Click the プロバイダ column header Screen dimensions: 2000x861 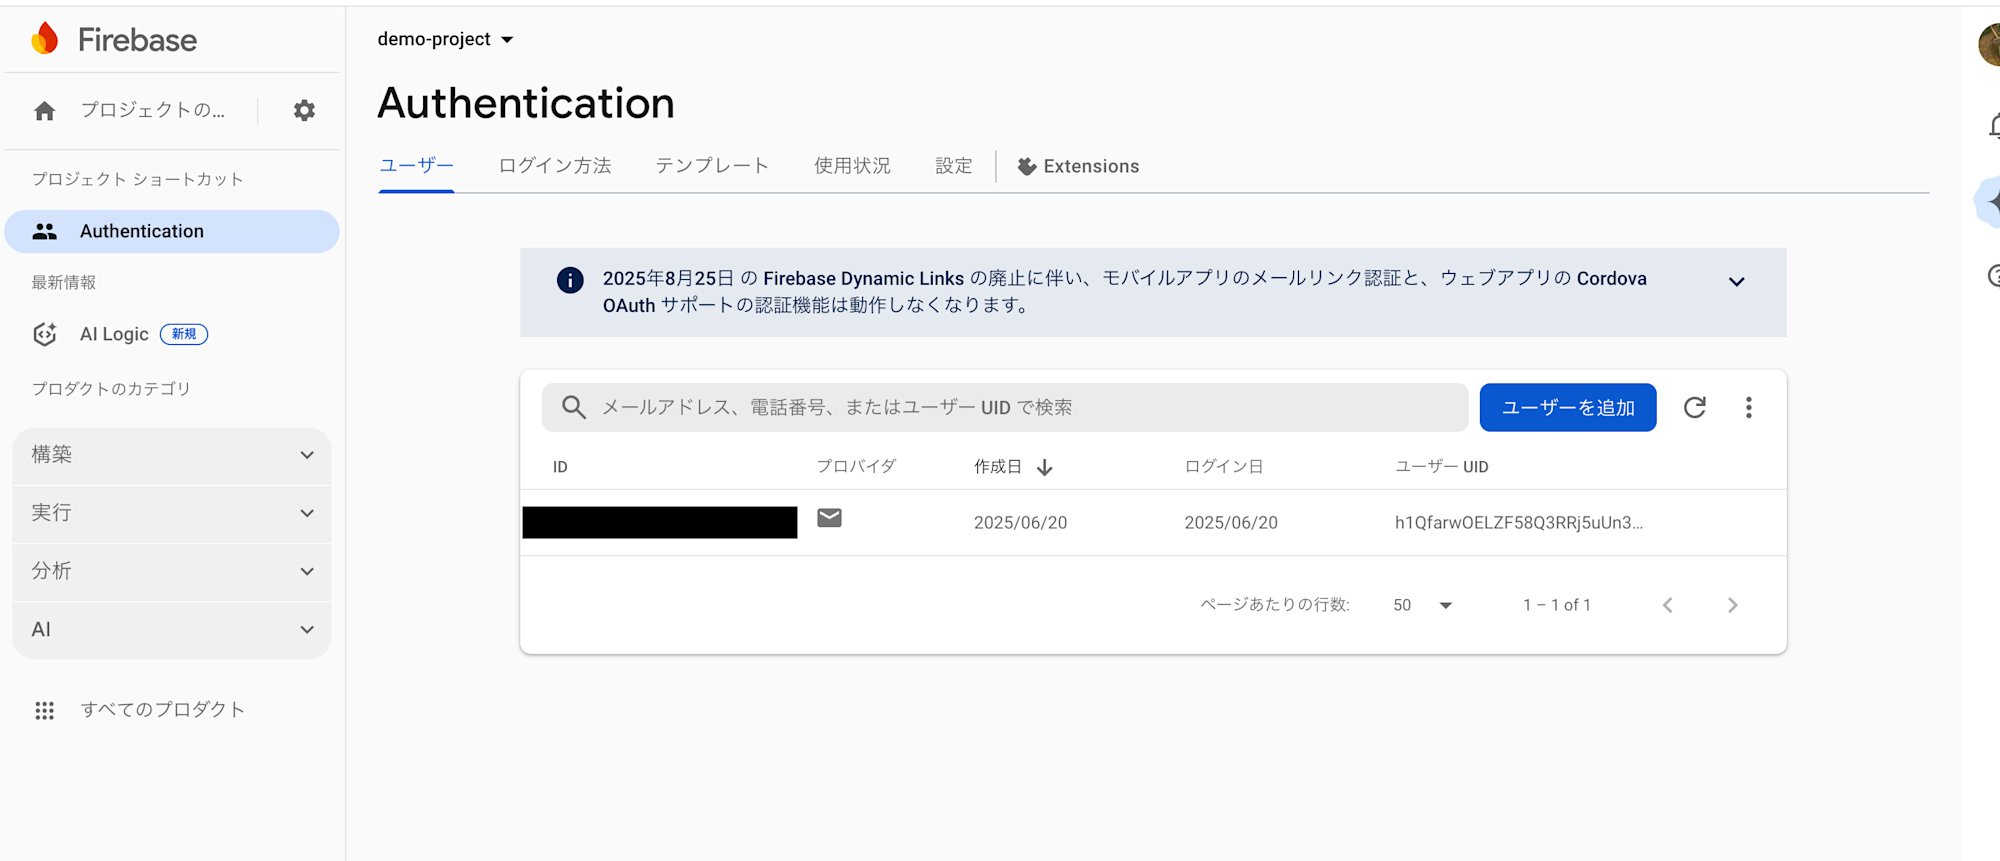(856, 467)
